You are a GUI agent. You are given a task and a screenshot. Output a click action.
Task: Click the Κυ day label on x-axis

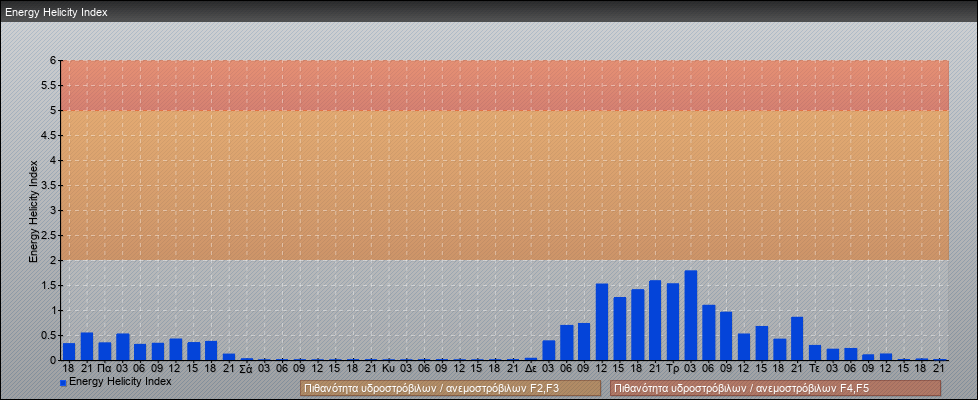click(388, 368)
